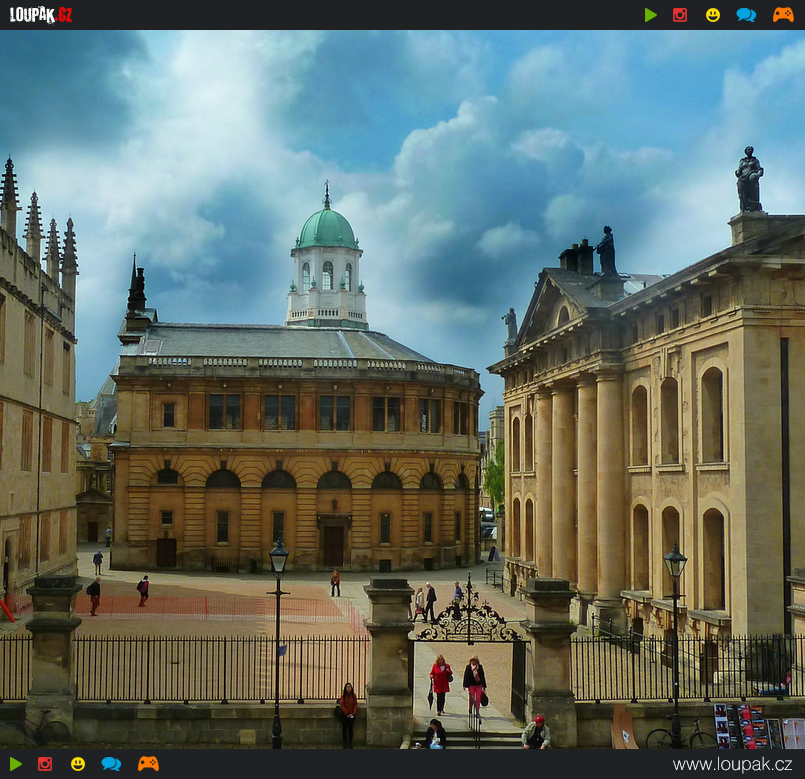
Task: Open the red camera icon in top bar
Action: pos(680,15)
